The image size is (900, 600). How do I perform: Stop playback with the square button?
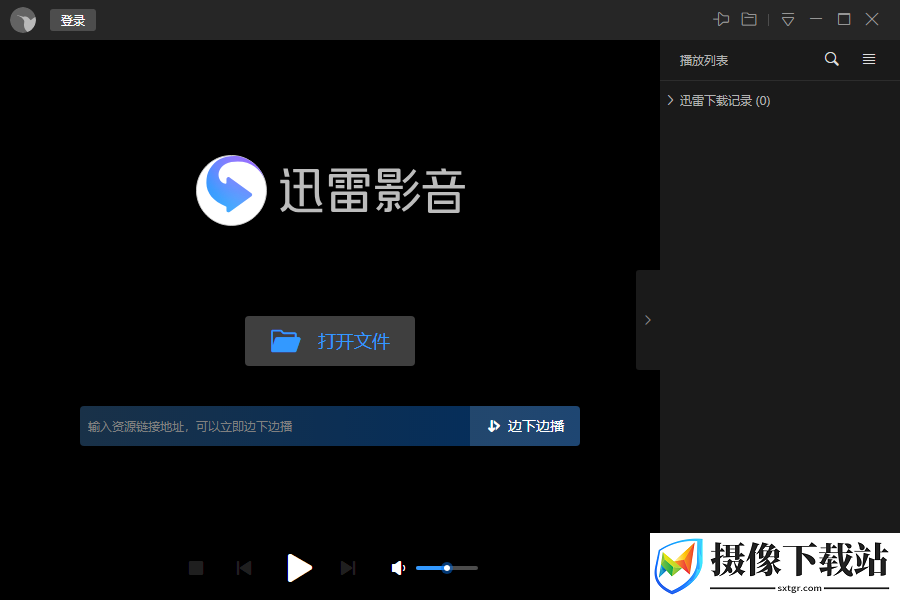pyautogui.click(x=196, y=568)
